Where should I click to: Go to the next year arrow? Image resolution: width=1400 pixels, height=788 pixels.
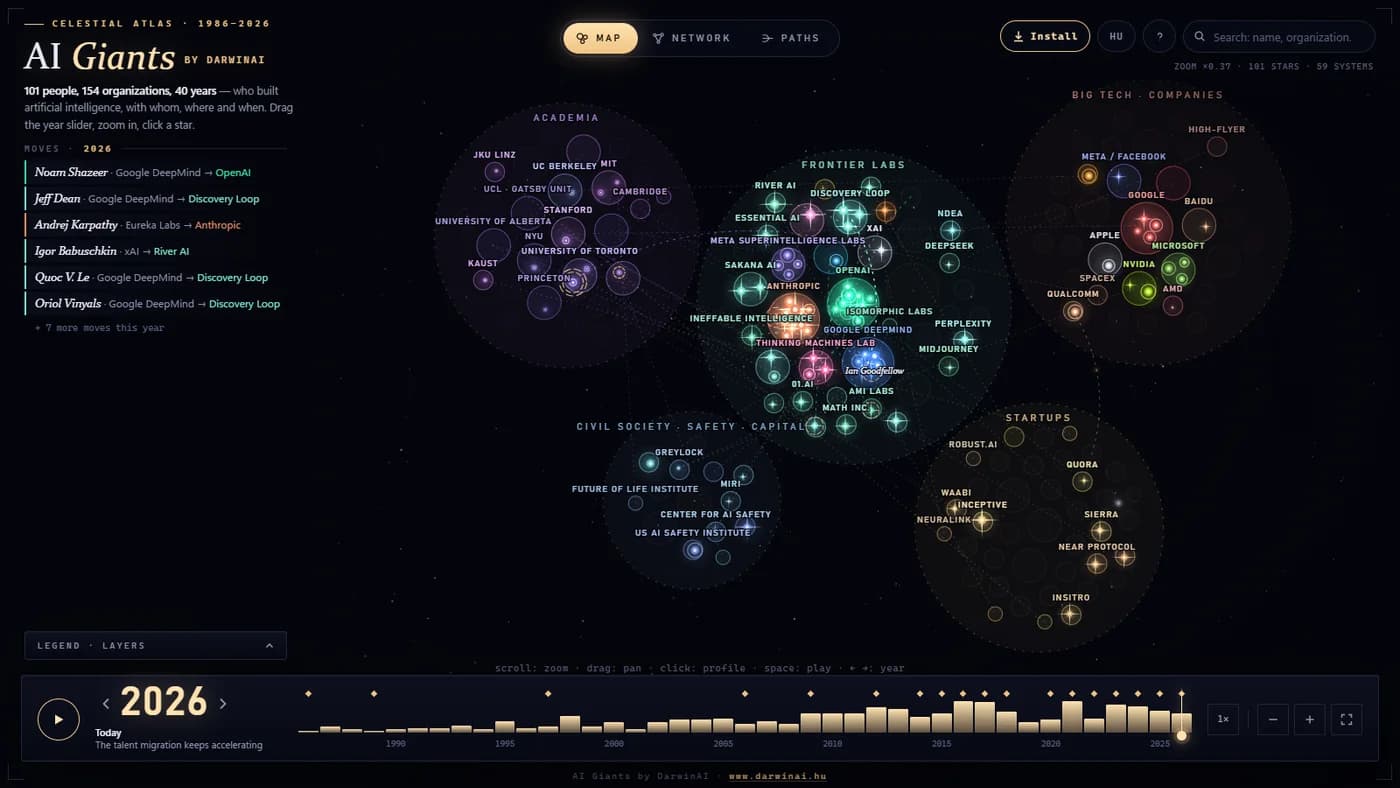(x=222, y=704)
